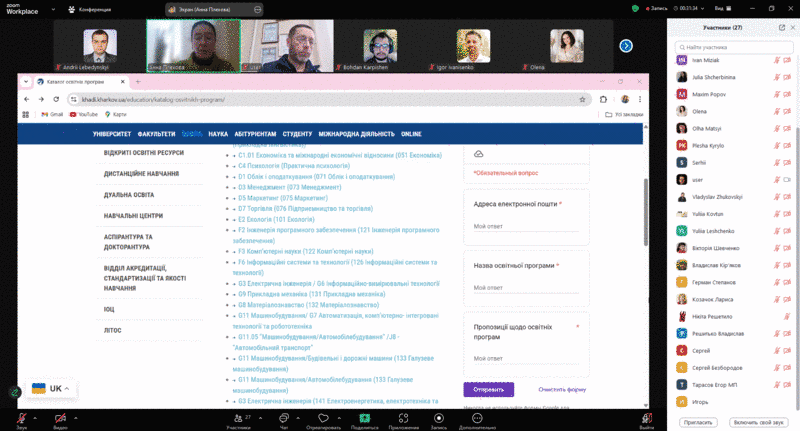Bookmark page with the star icon
Image resolution: width=800 pixels, height=431 pixels.
[x=582, y=100]
